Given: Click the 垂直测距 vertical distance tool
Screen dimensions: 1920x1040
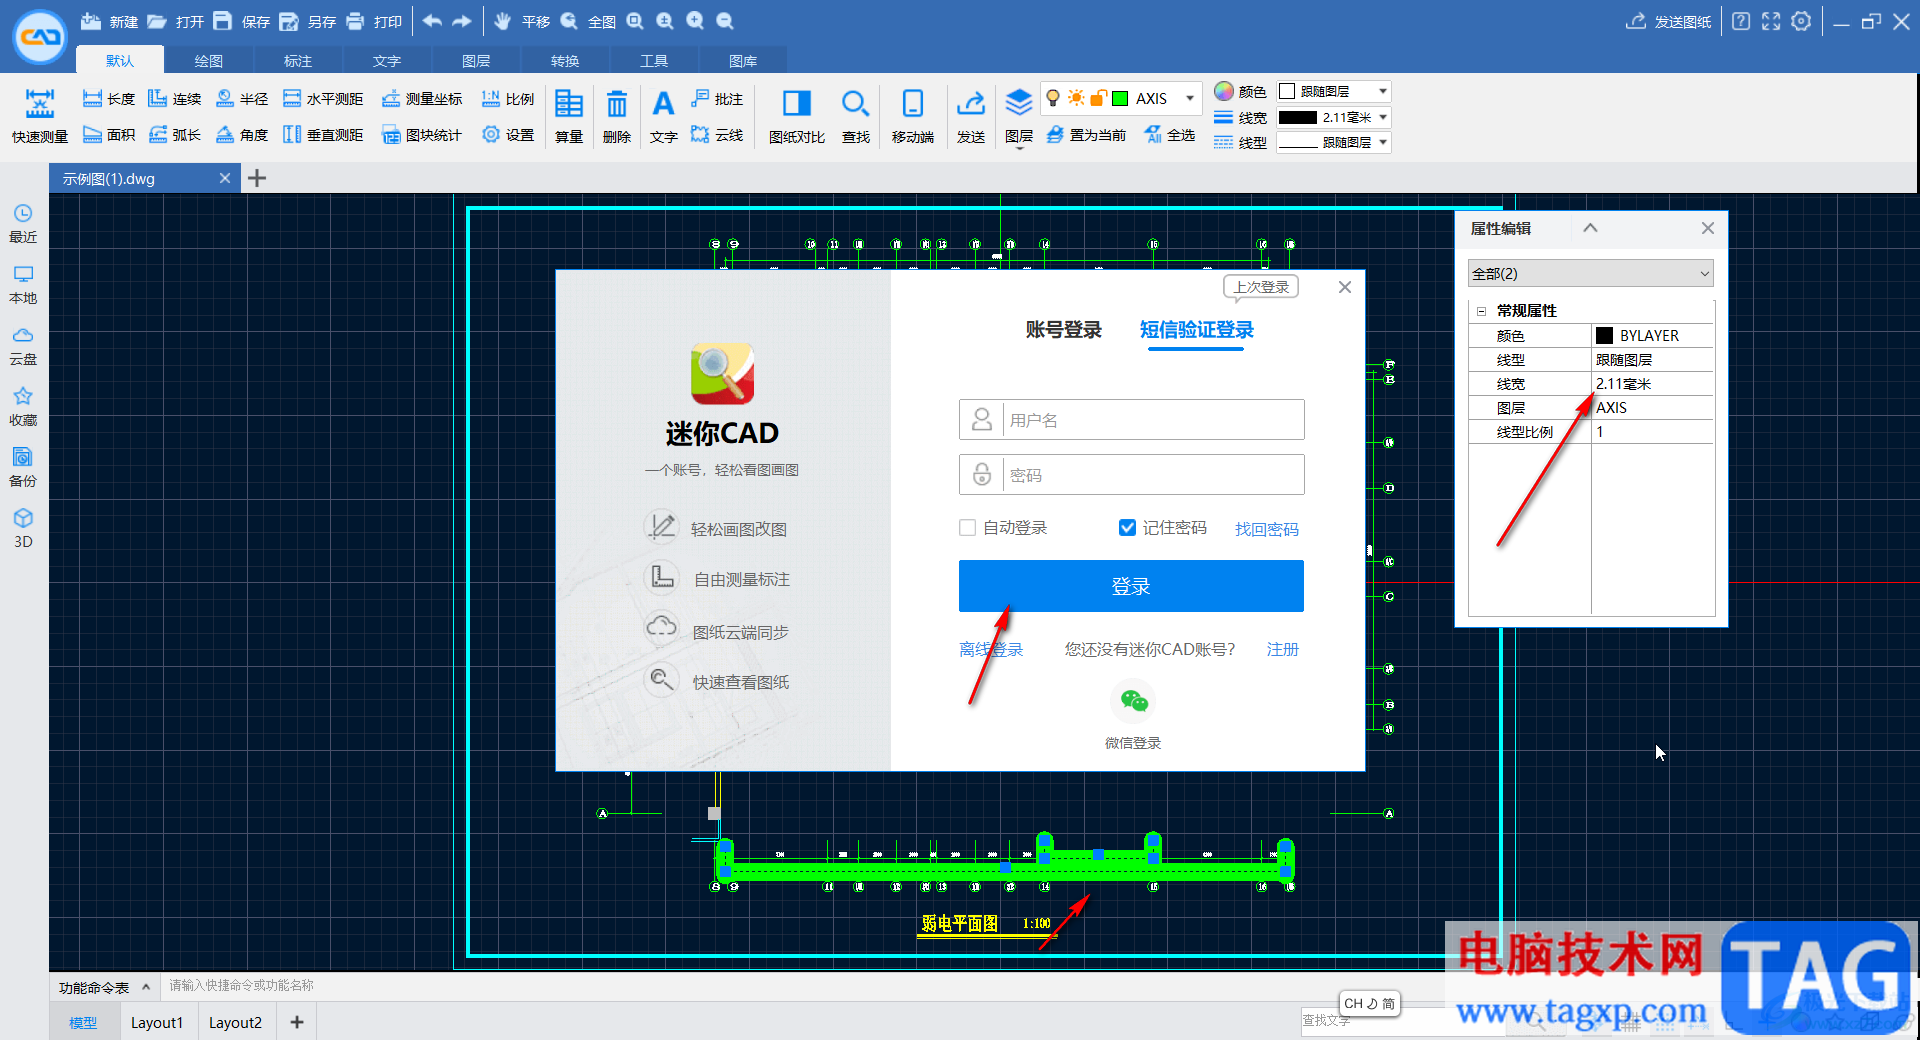Looking at the screenshot, I should (x=323, y=135).
